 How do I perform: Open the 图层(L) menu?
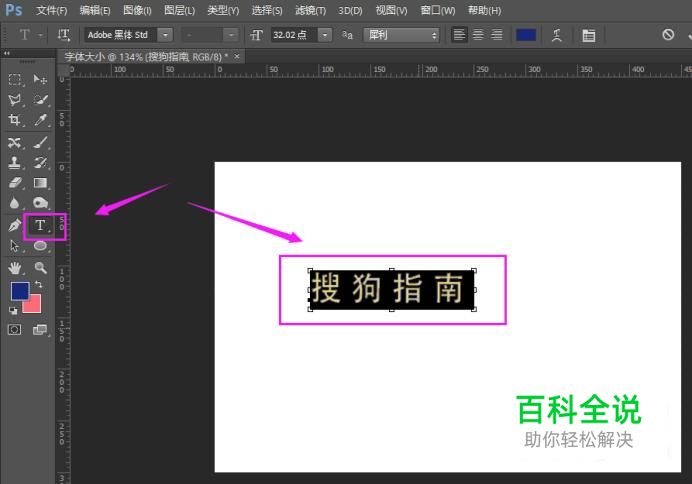tap(179, 10)
